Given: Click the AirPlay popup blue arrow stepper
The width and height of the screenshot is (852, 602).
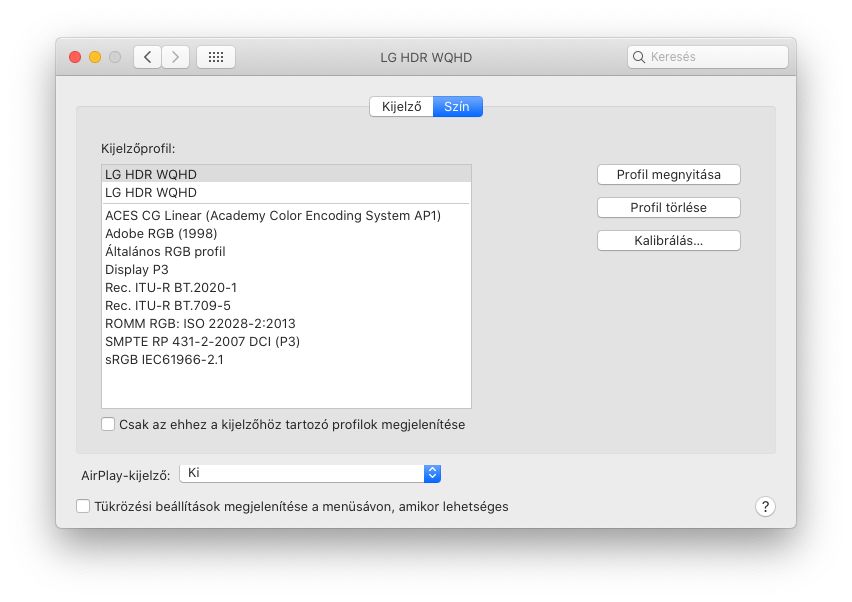Looking at the screenshot, I should click(433, 473).
